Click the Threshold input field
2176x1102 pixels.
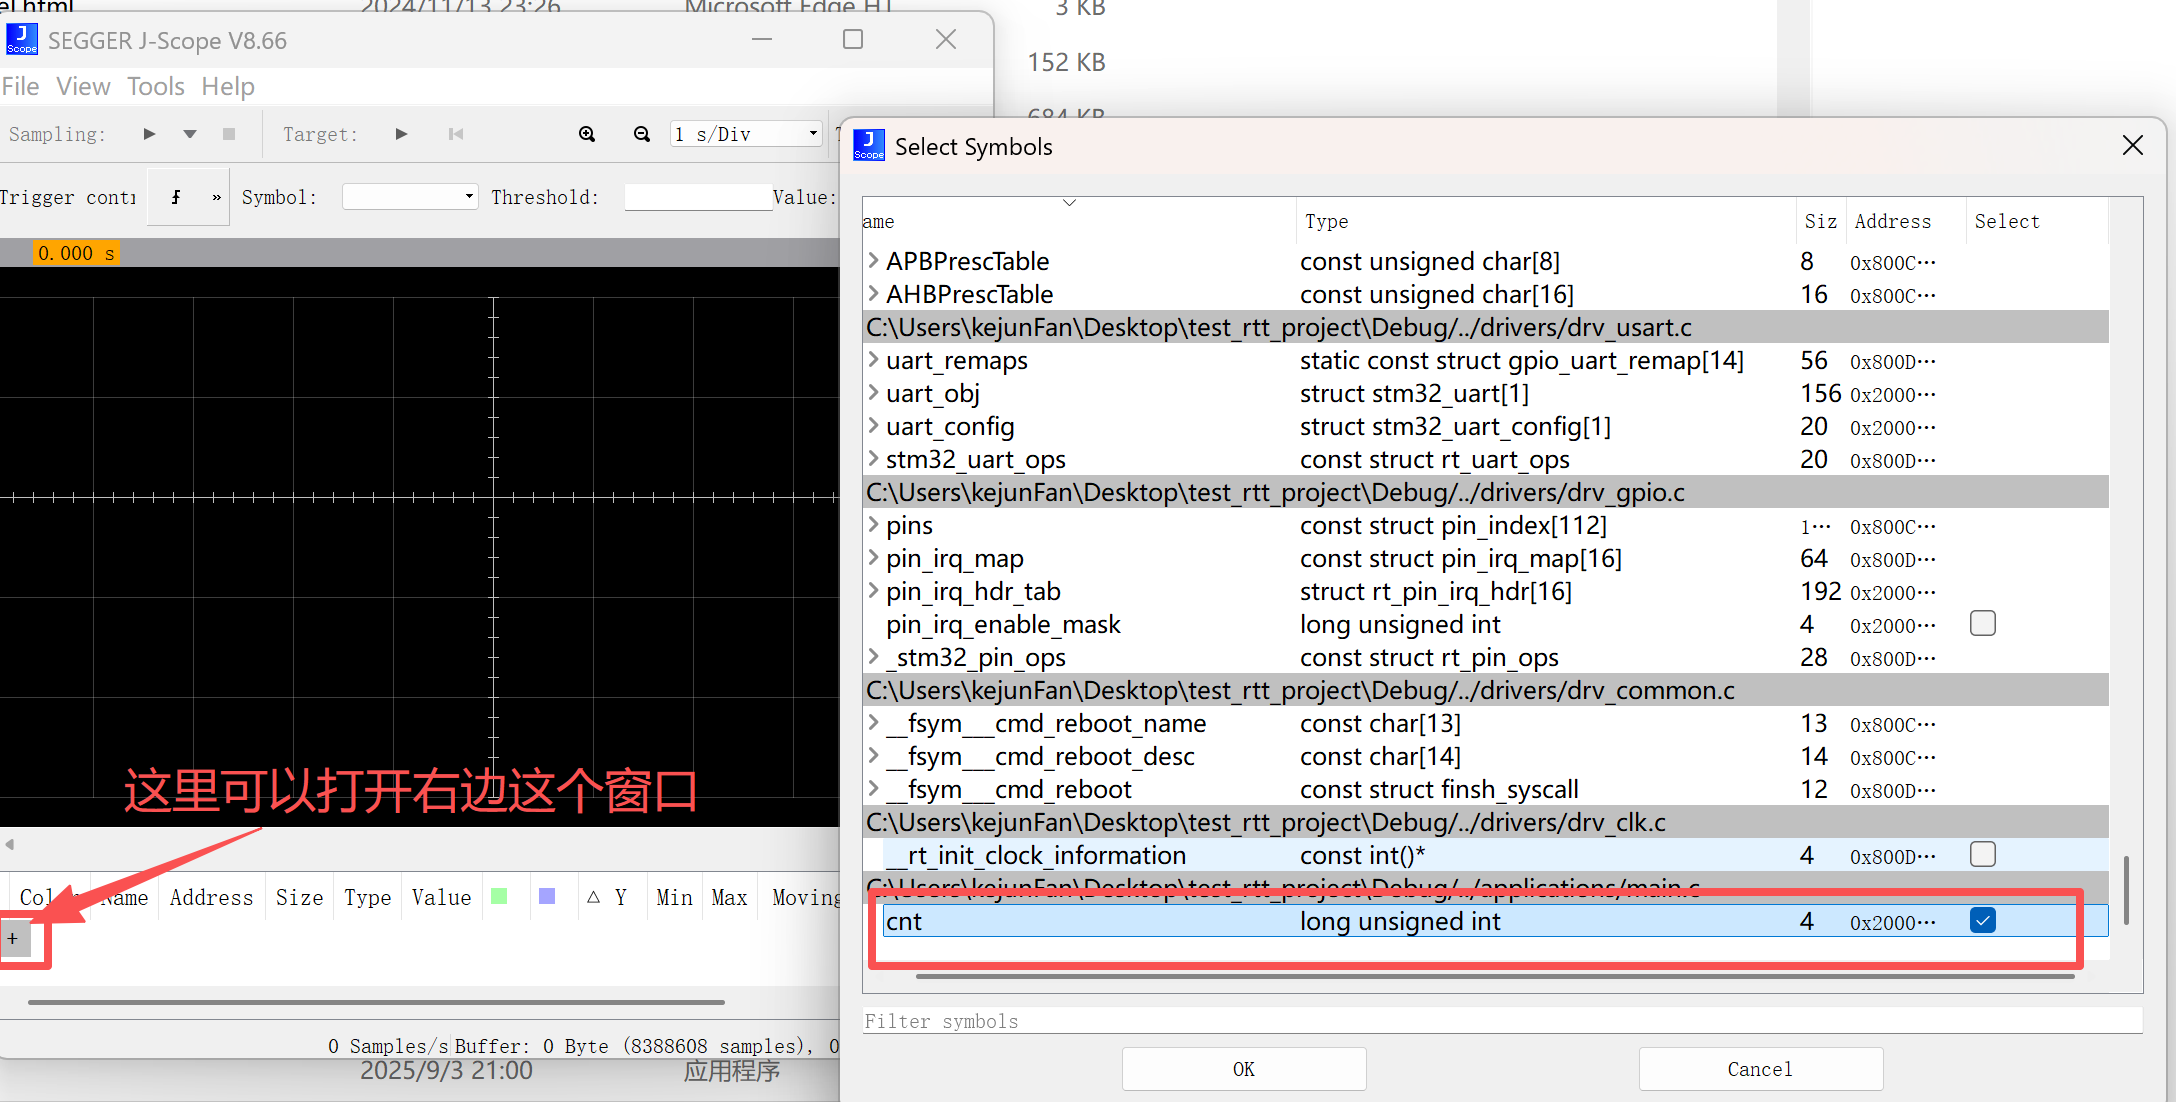pyautogui.click(x=699, y=197)
